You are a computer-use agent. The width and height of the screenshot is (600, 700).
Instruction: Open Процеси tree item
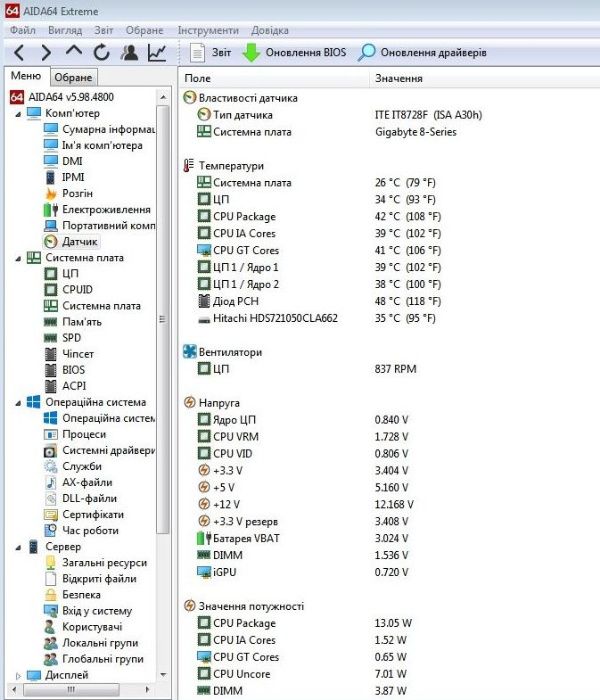(x=75, y=434)
